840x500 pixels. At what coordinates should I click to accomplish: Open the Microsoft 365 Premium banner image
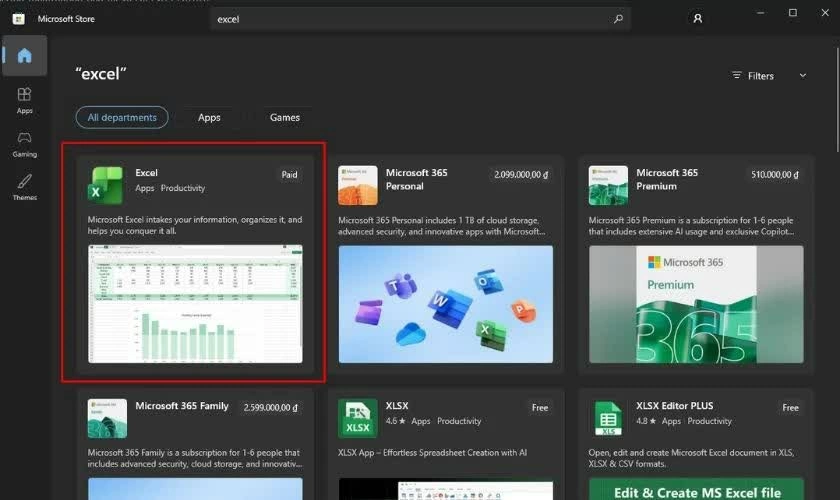tap(696, 304)
